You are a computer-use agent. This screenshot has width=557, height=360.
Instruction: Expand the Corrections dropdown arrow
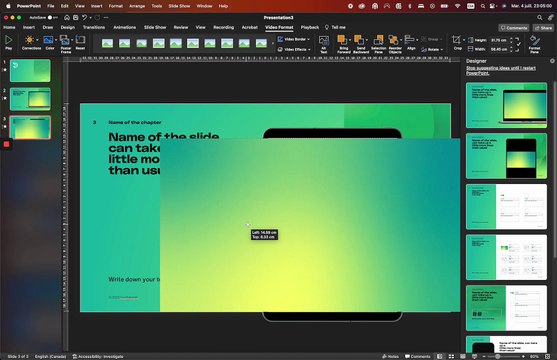coord(37,40)
